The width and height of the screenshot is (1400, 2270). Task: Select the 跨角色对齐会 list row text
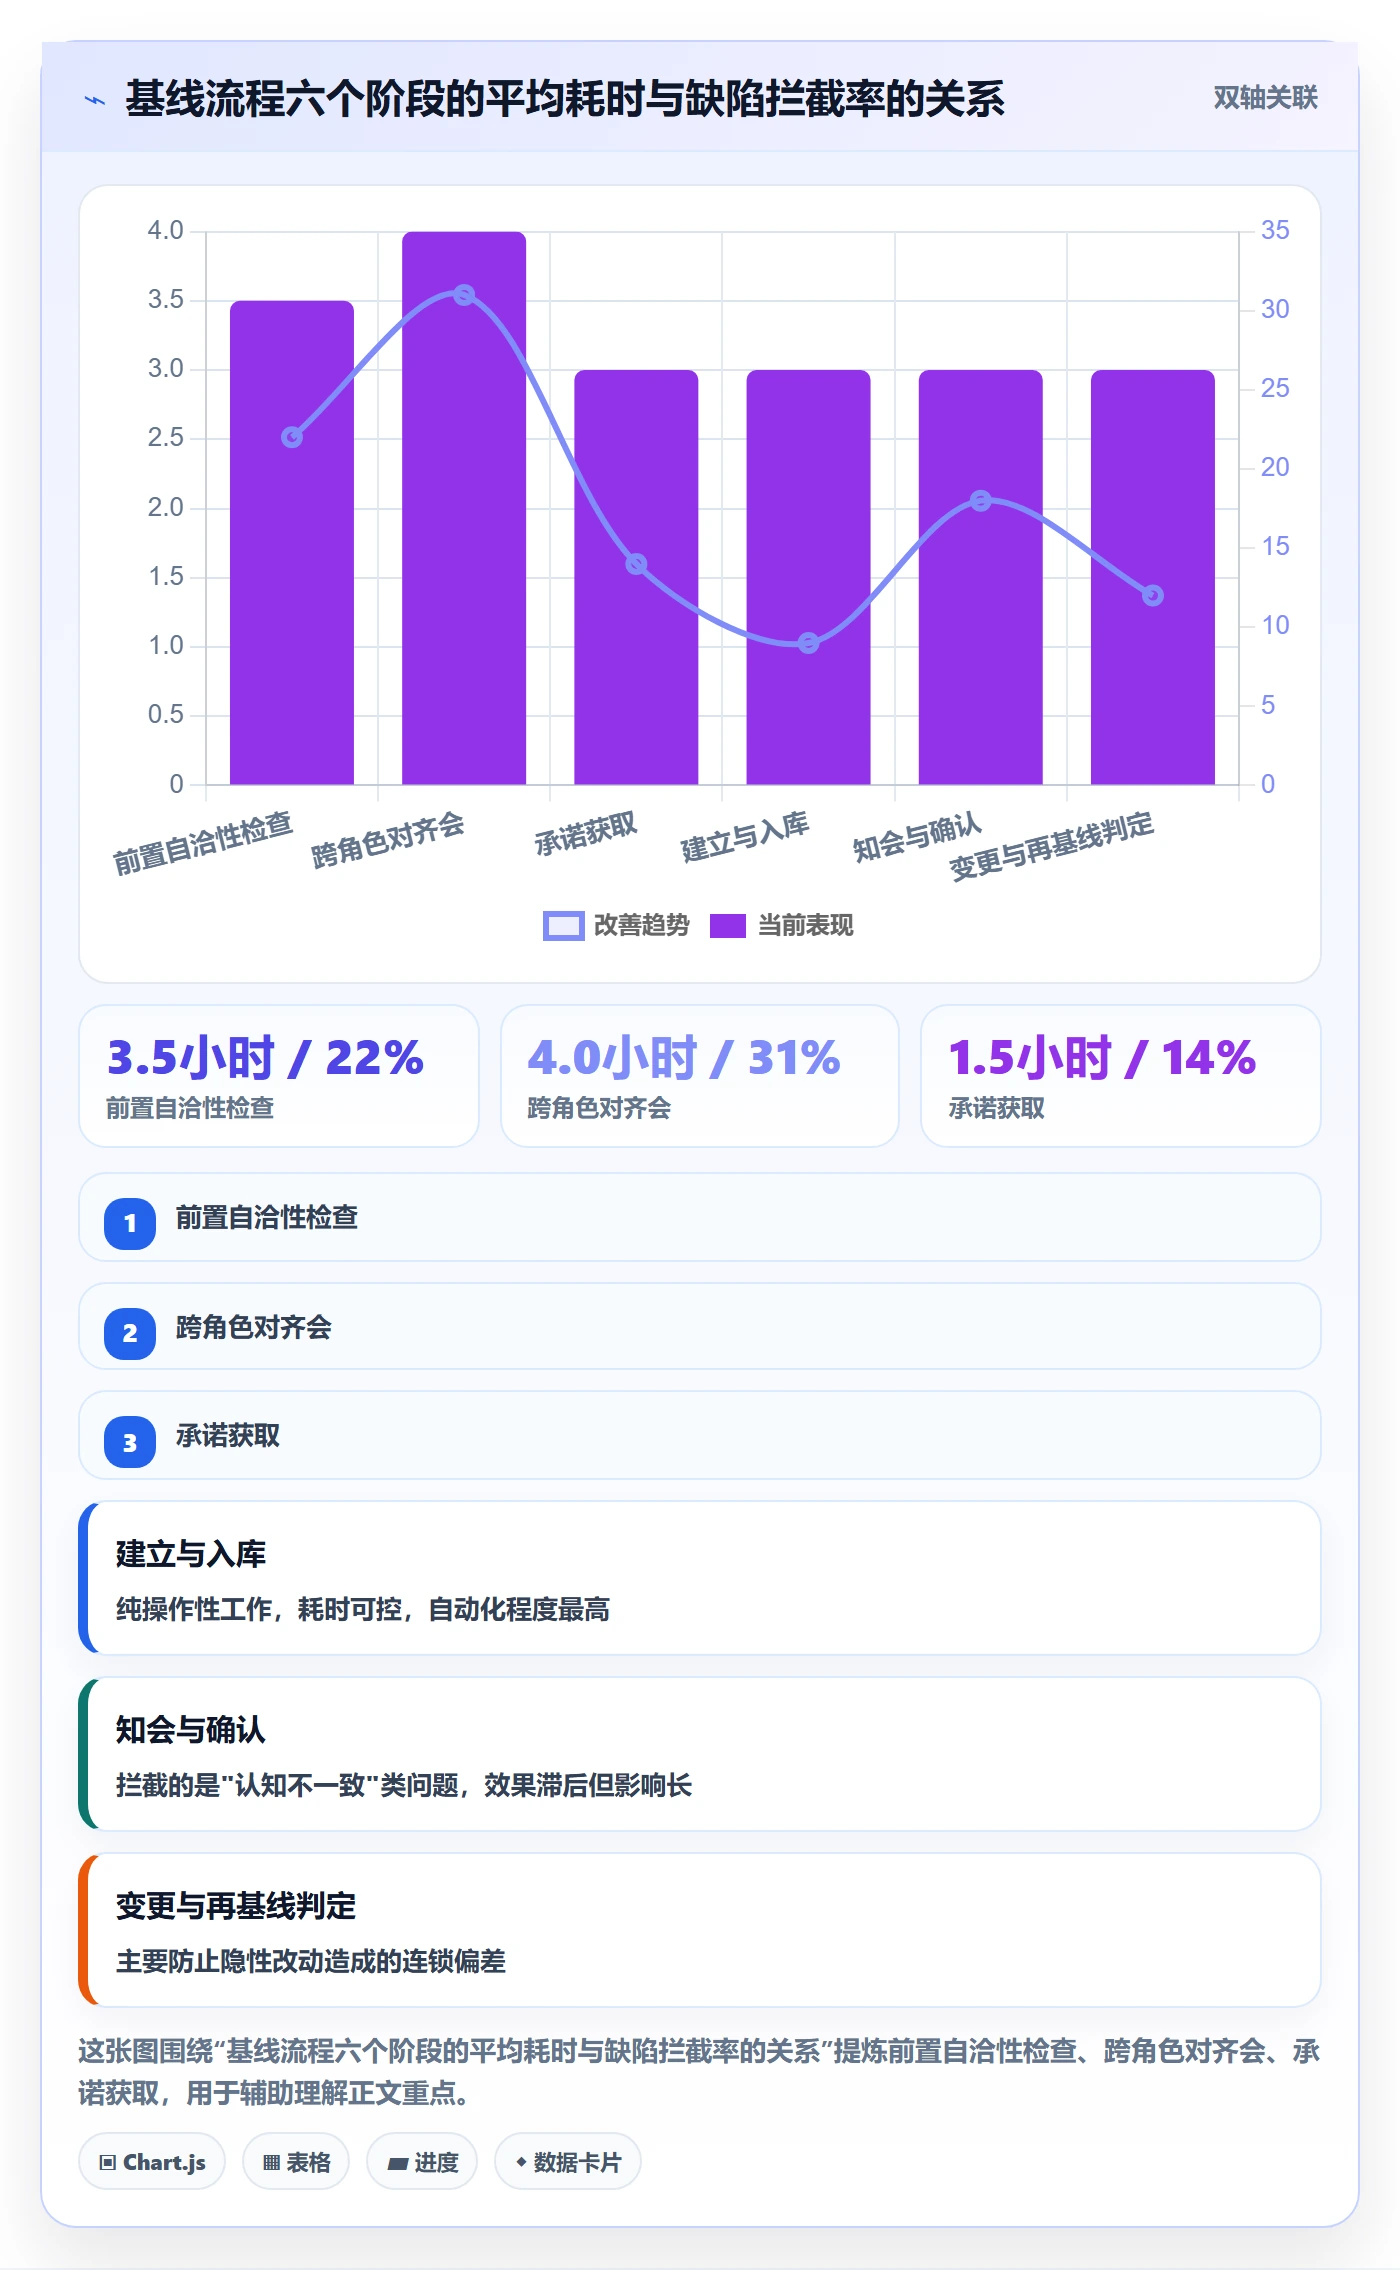coord(254,1328)
